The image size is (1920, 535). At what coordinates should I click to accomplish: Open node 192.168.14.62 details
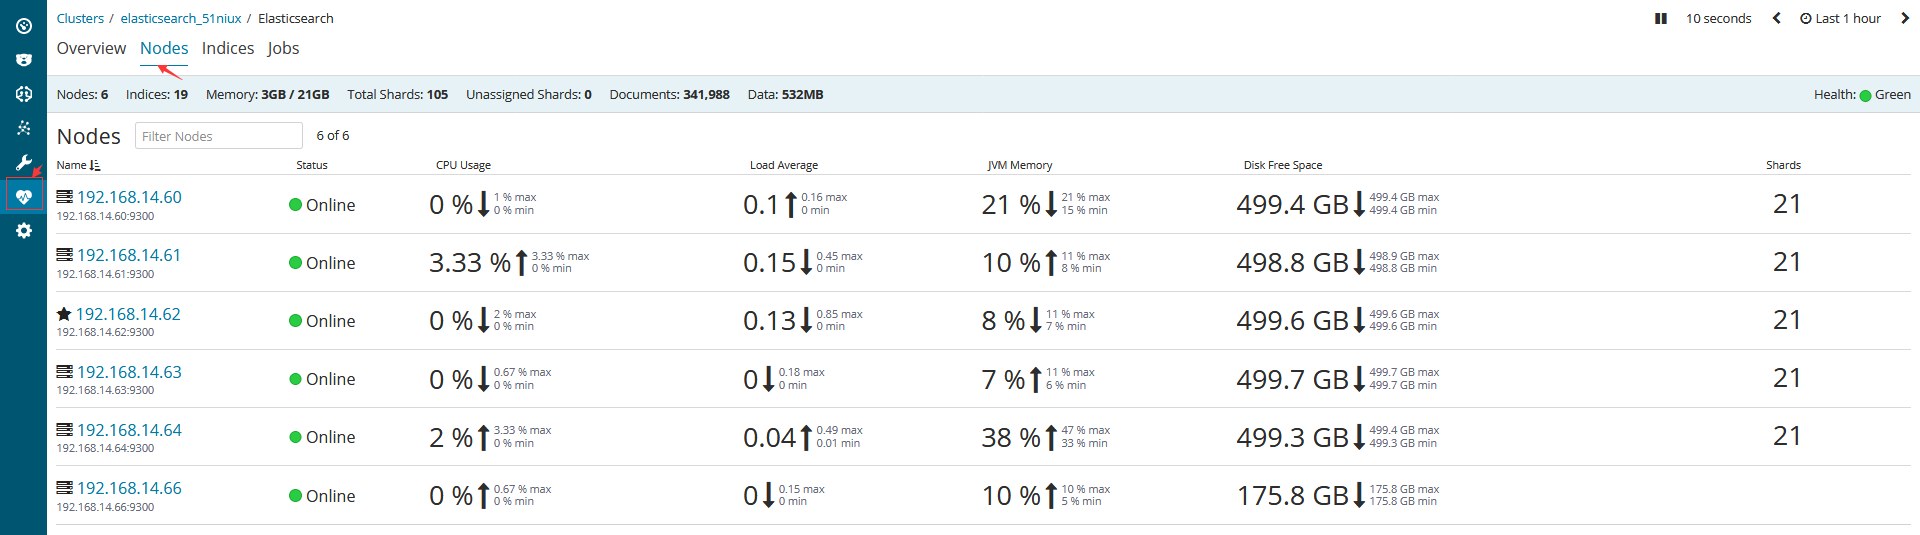pos(128,314)
